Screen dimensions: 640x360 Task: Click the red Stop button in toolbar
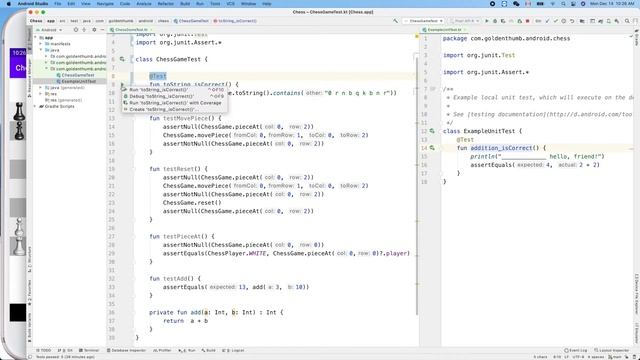pyautogui.click(x=528, y=21)
